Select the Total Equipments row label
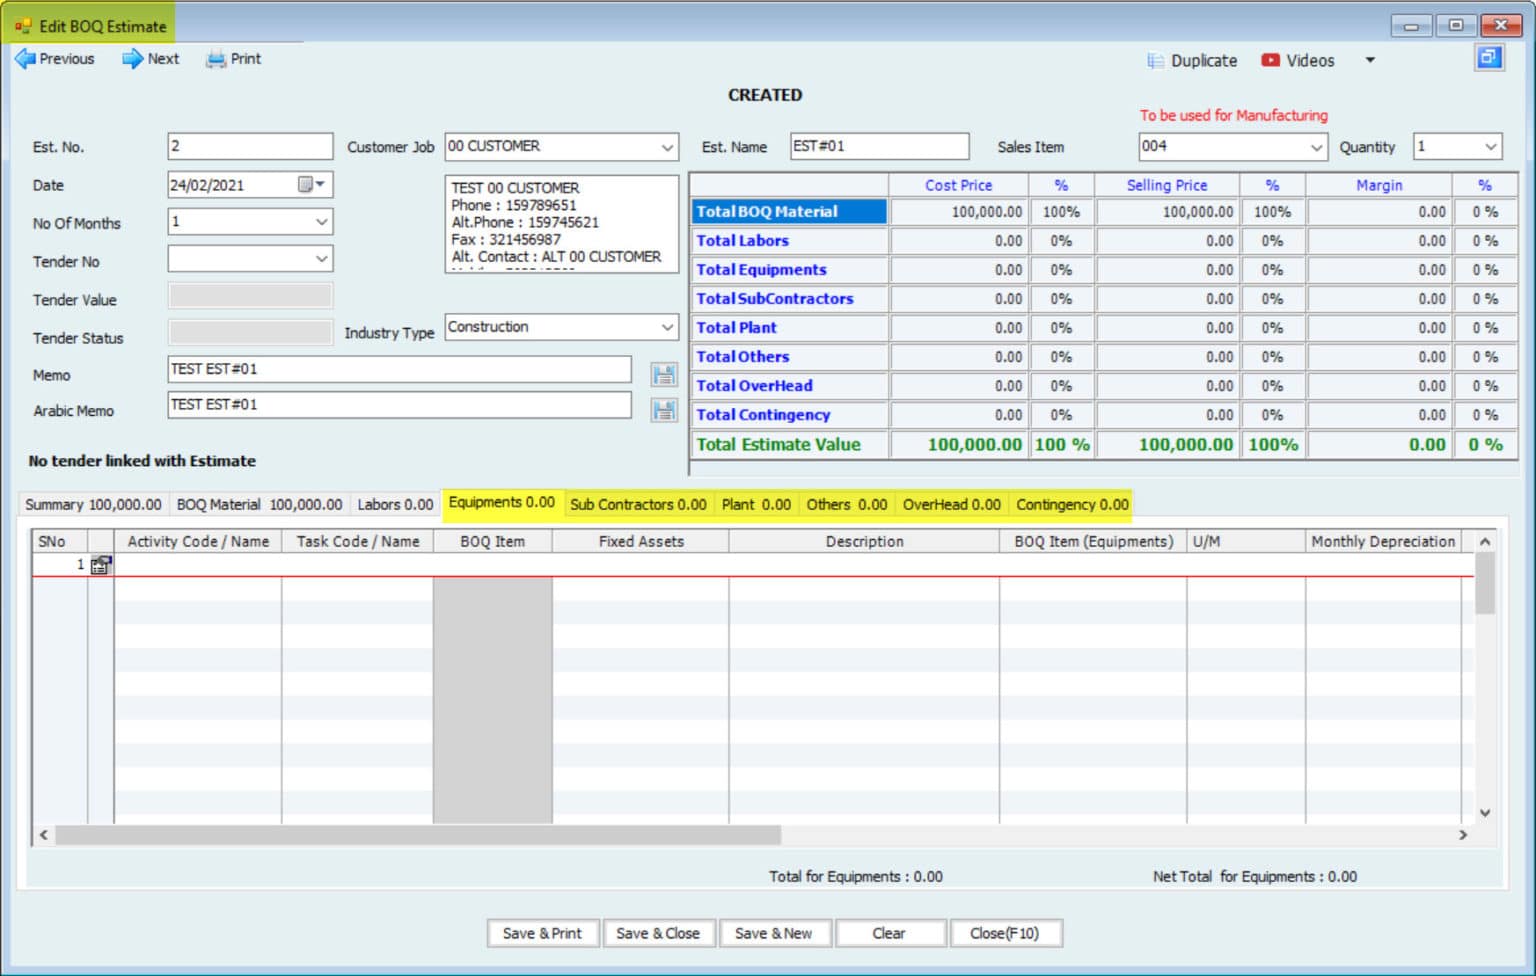Screen dimensions: 1536x976 tap(761, 270)
